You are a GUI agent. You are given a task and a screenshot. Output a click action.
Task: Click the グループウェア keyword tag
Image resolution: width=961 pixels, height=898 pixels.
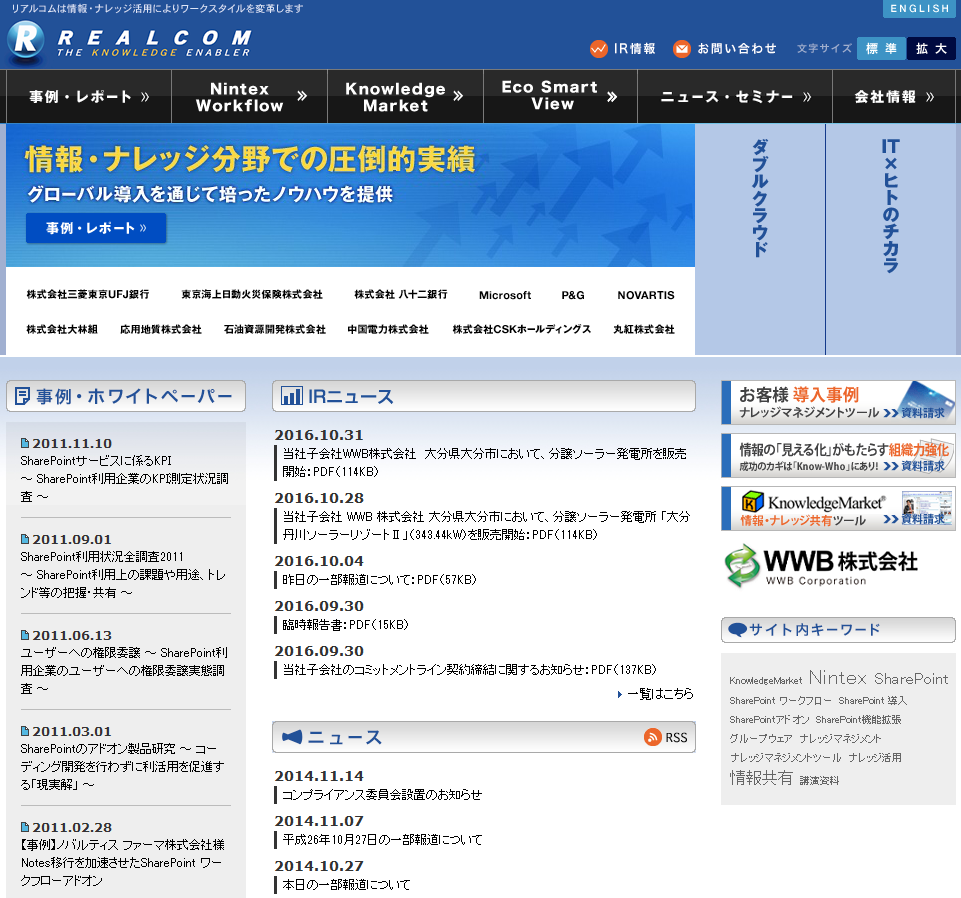(x=761, y=739)
